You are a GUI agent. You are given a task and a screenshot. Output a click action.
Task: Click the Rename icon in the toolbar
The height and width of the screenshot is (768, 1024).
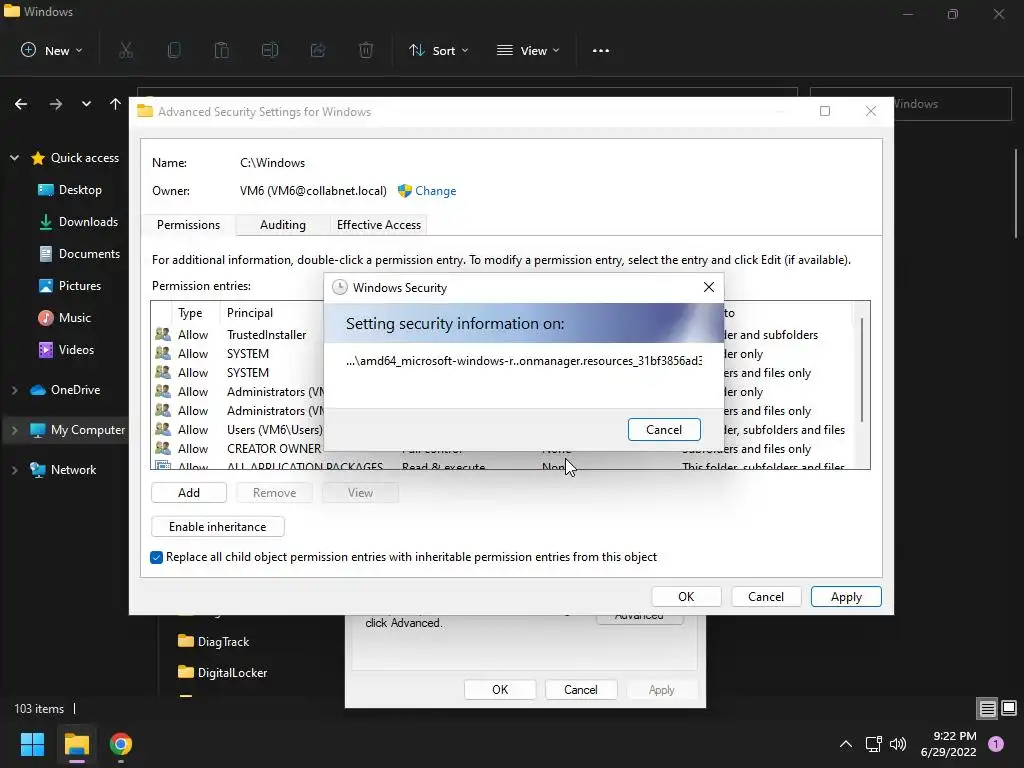pos(270,50)
